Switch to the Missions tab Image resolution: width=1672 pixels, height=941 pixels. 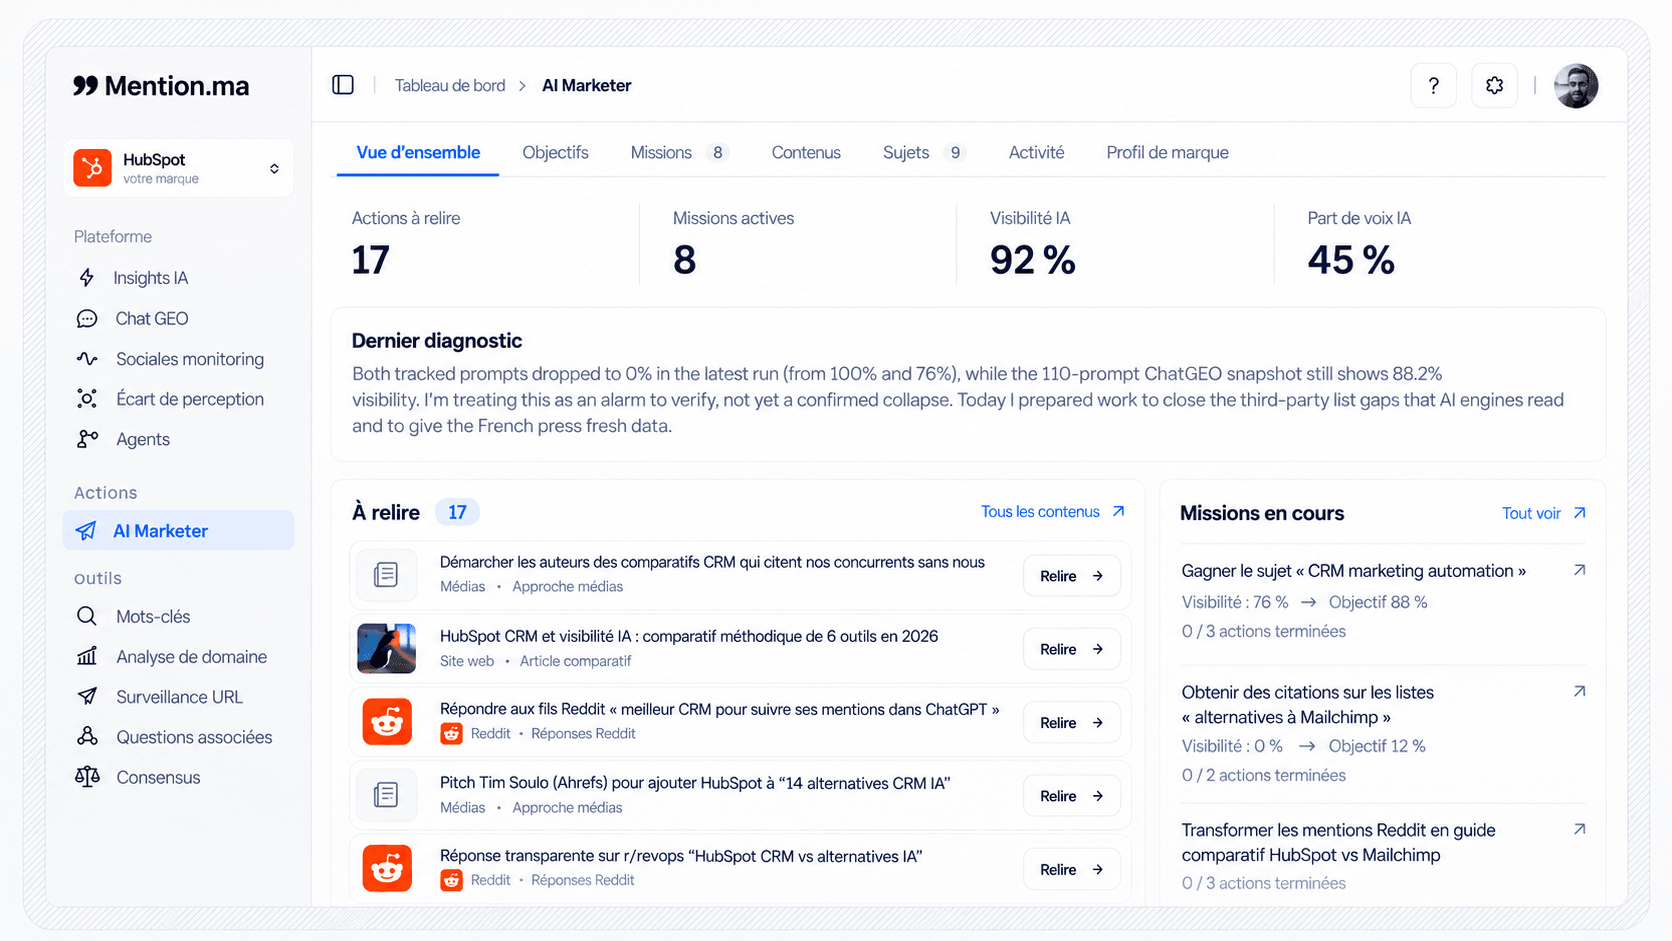(x=680, y=152)
